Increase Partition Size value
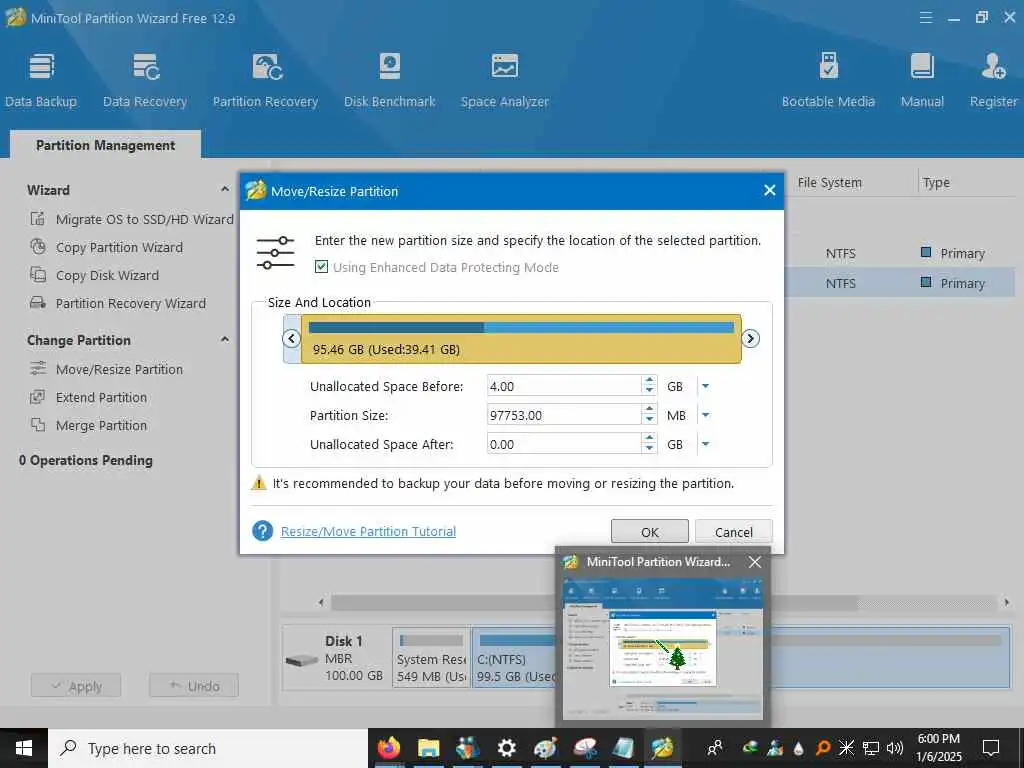The height and width of the screenshot is (768, 1024). pos(649,409)
